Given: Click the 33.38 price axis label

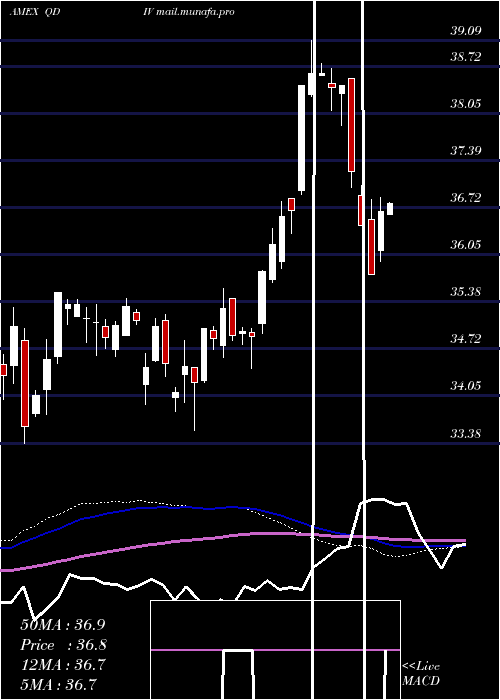Looking at the screenshot, I should pyautogui.click(x=466, y=433).
